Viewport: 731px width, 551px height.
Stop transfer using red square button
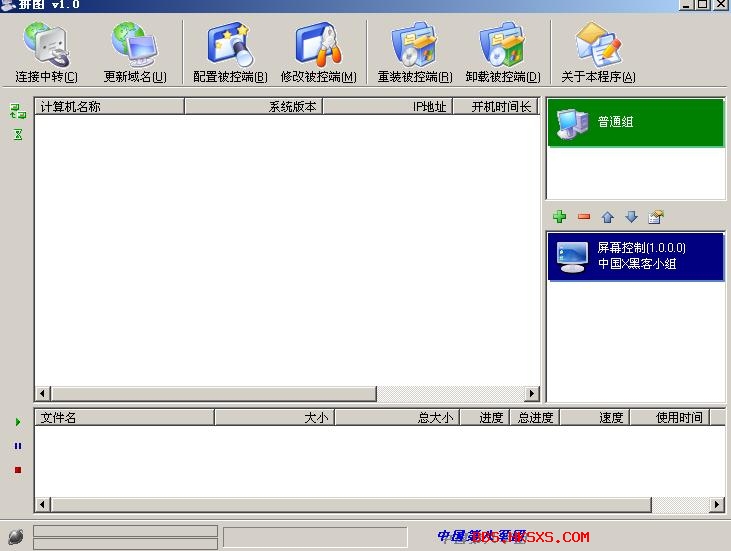(18, 470)
